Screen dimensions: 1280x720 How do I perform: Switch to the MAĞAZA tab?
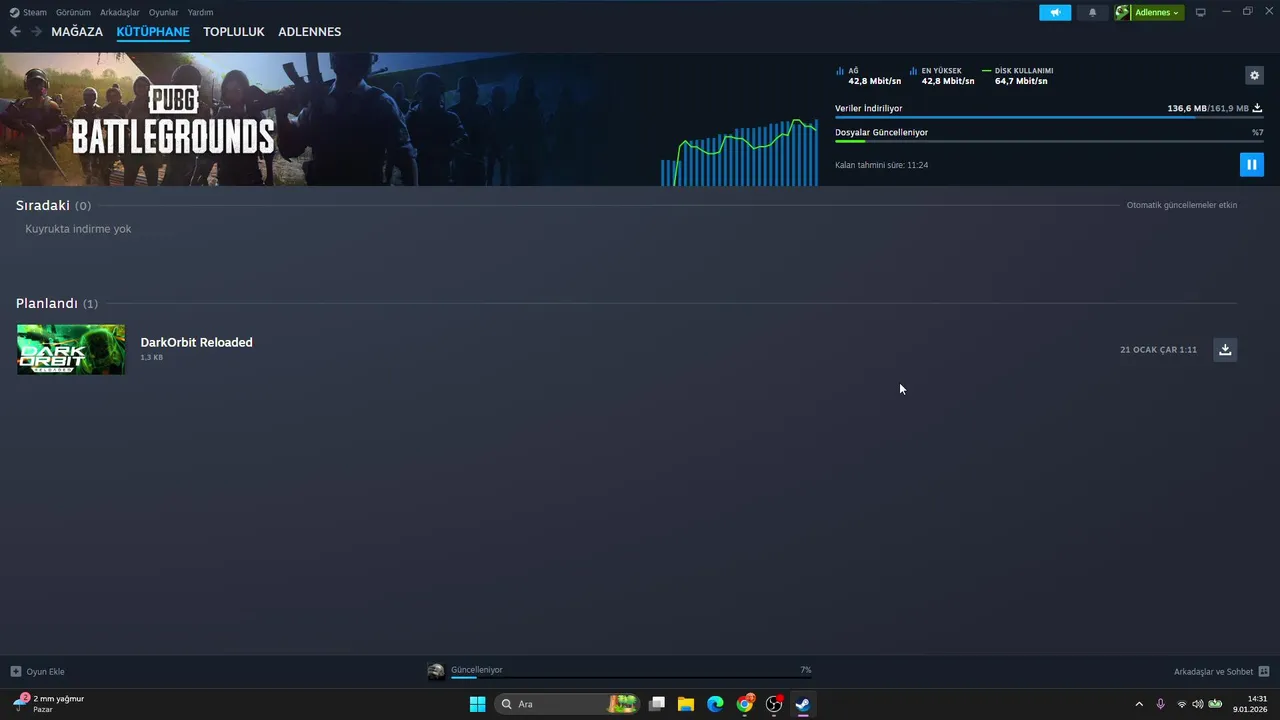77,32
